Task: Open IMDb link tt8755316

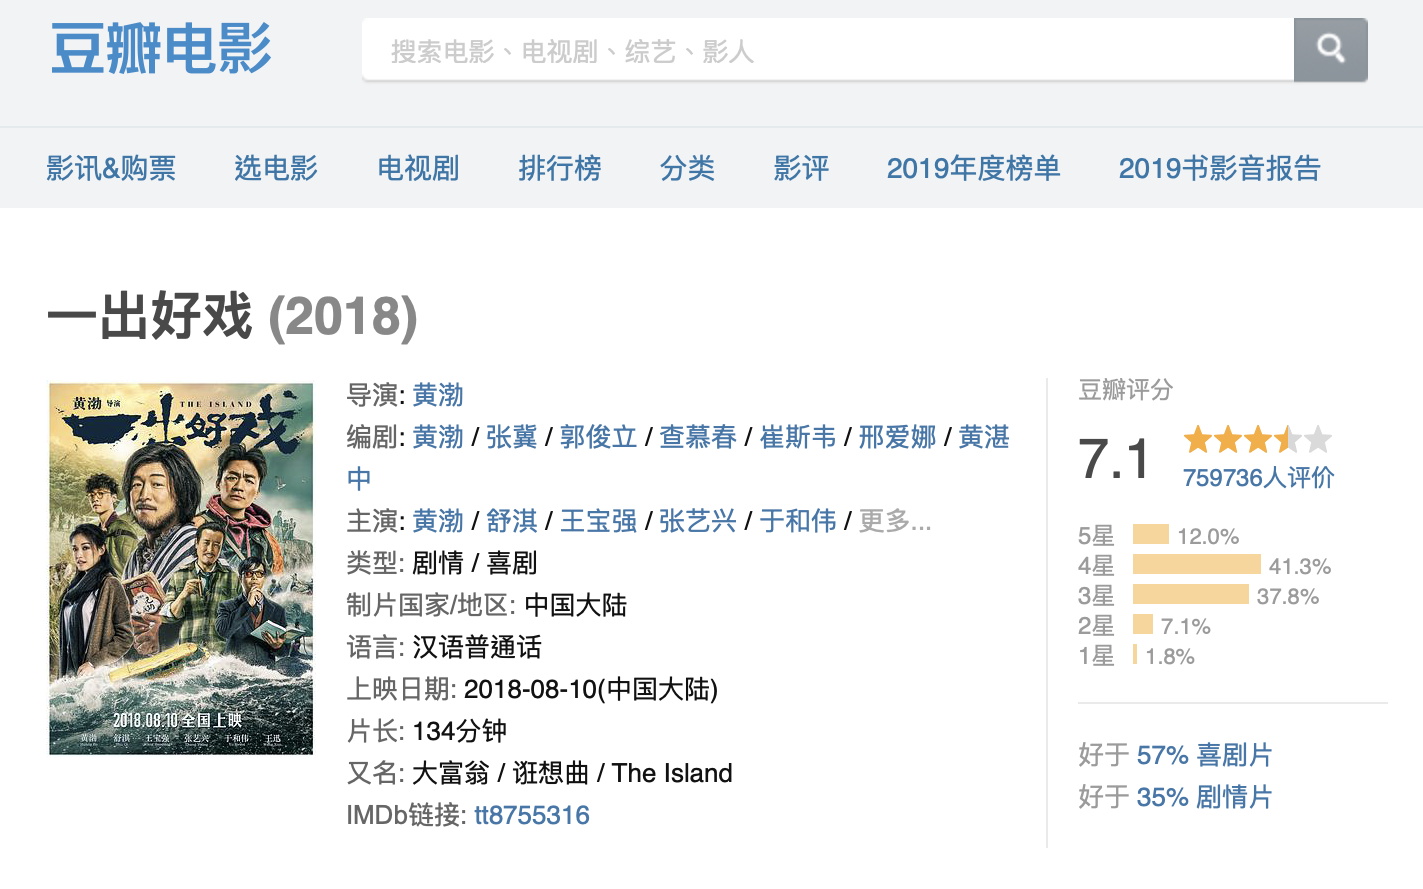Action: (x=532, y=815)
